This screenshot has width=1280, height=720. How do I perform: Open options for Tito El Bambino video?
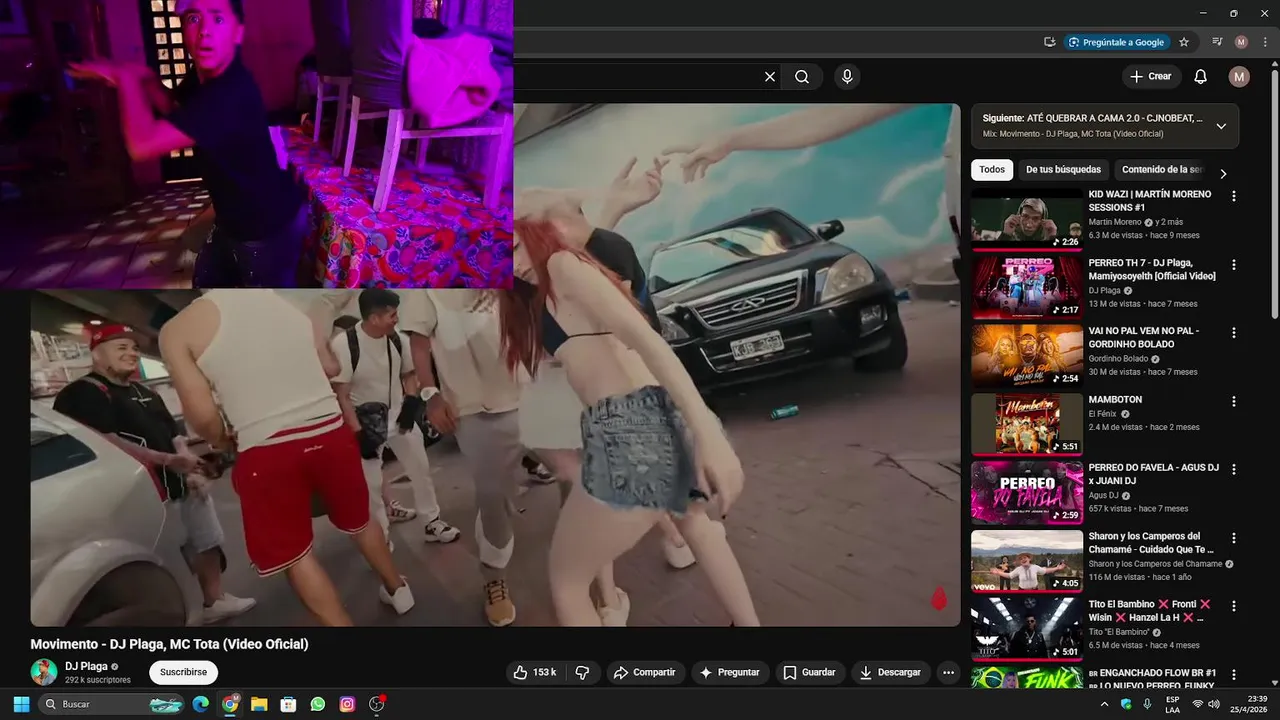[1233, 606]
